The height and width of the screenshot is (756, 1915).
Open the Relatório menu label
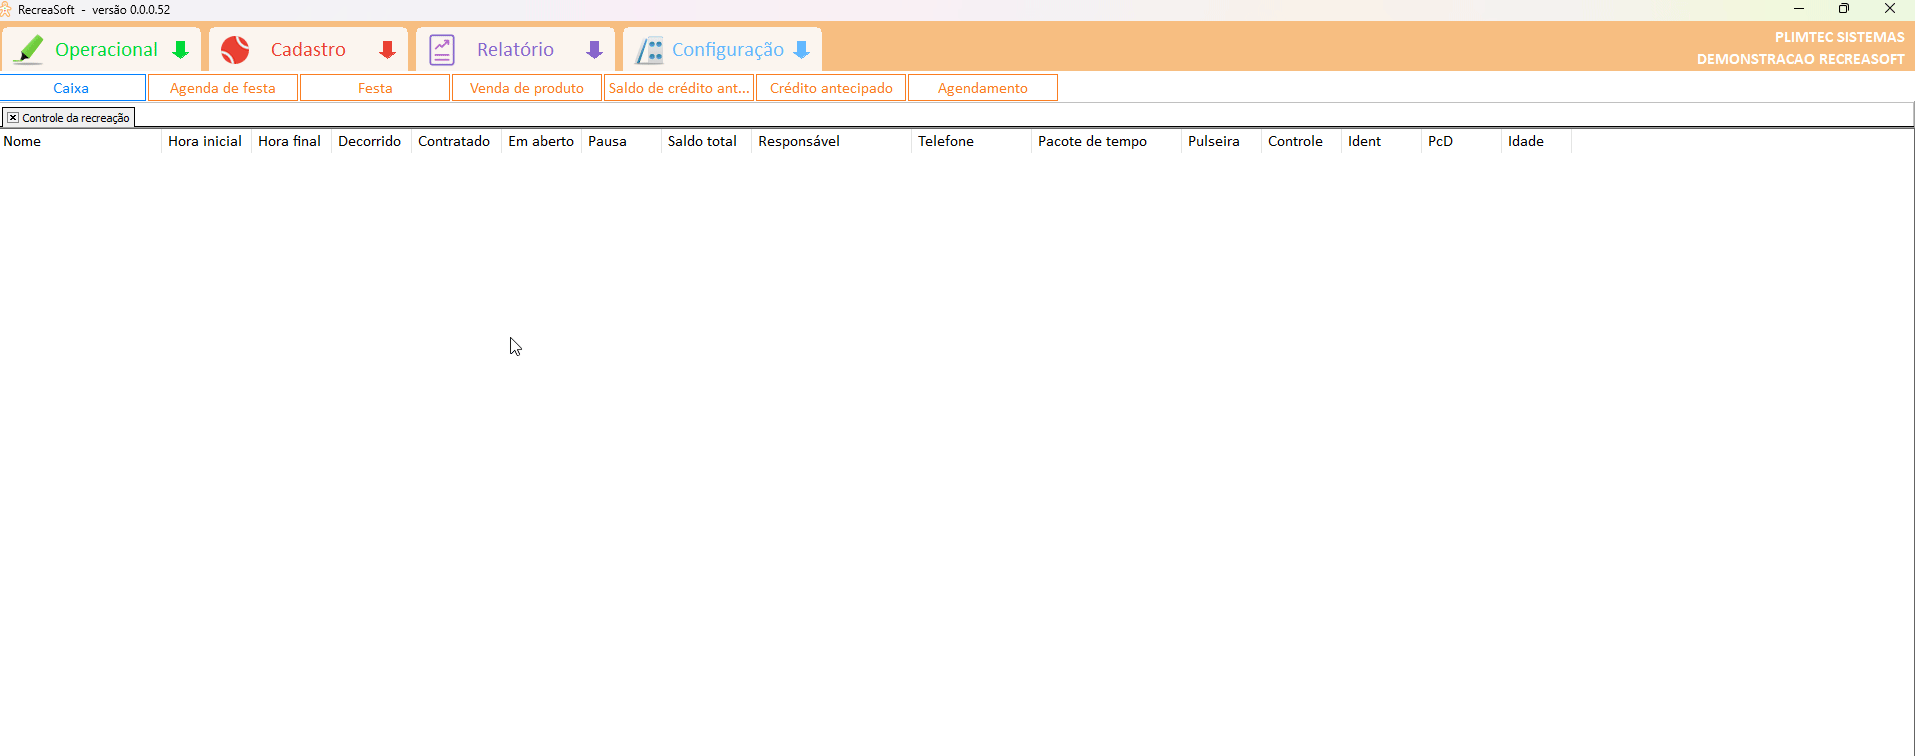coord(515,49)
